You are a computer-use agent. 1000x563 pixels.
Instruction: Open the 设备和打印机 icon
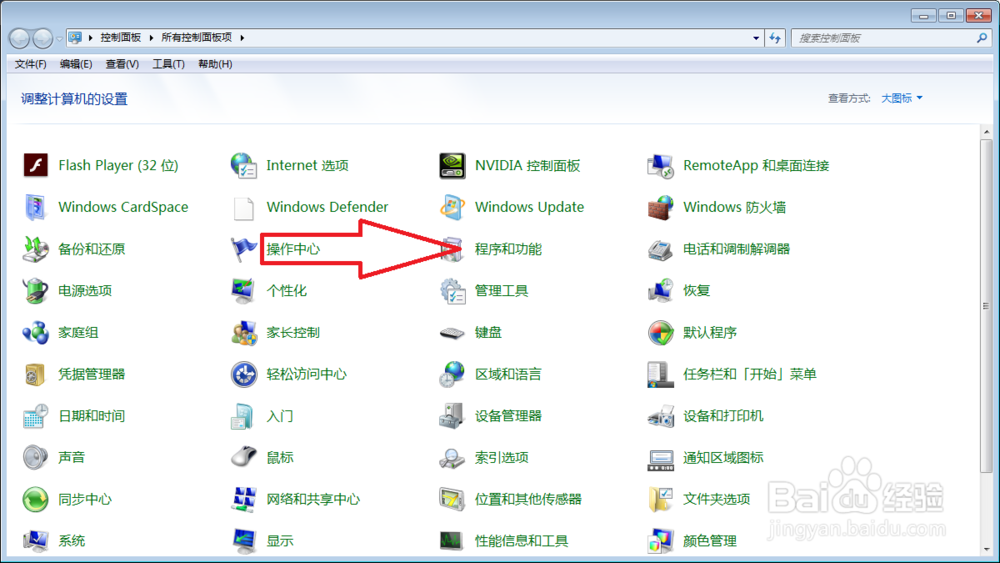pyautogui.click(x=660, y=416)
